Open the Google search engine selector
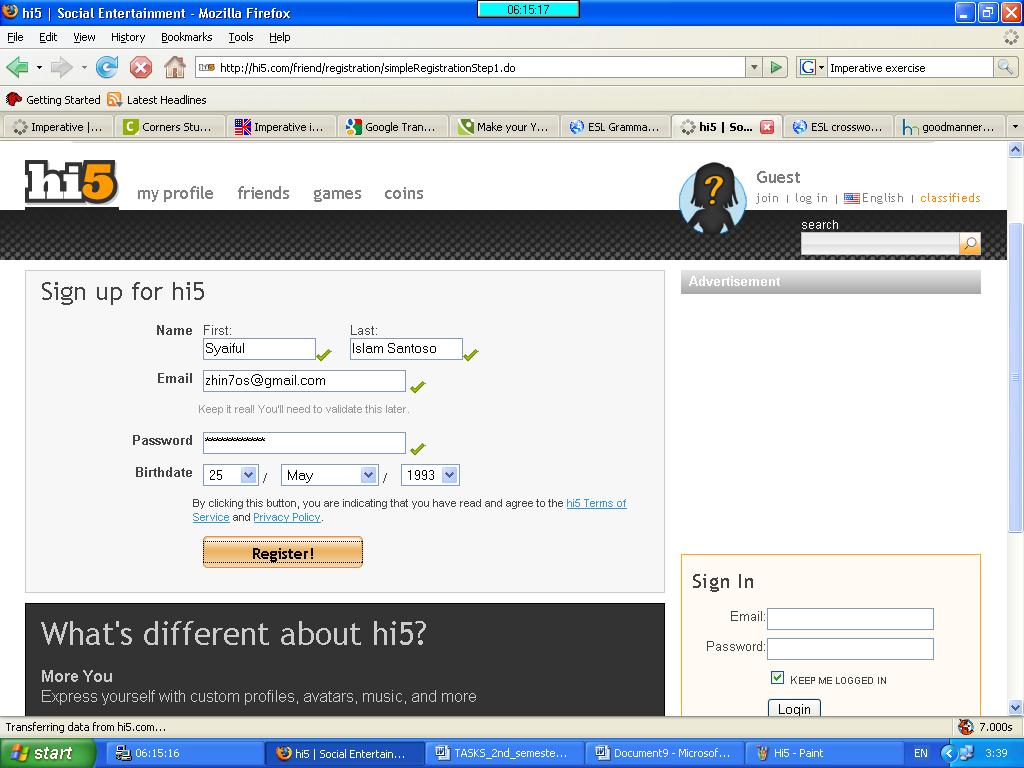1024x768 pixels. tap(812, 67)
